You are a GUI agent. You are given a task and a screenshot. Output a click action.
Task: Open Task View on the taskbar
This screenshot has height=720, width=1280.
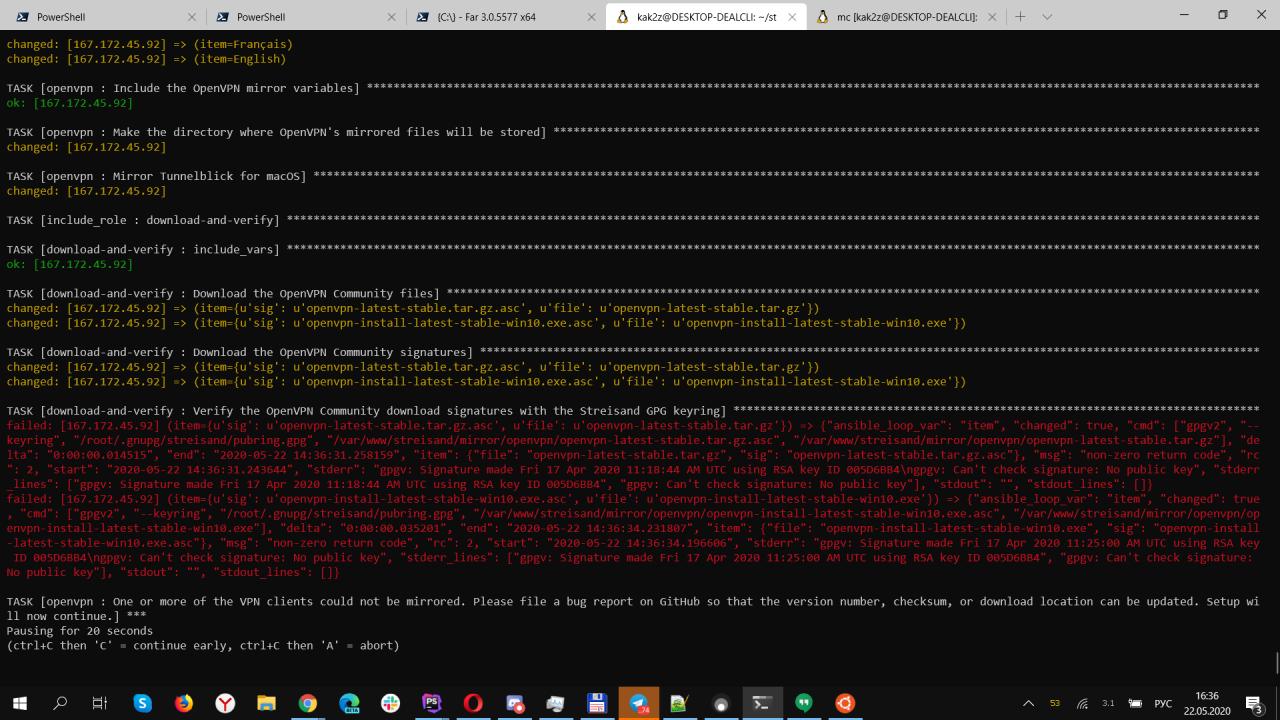[100, 703]
